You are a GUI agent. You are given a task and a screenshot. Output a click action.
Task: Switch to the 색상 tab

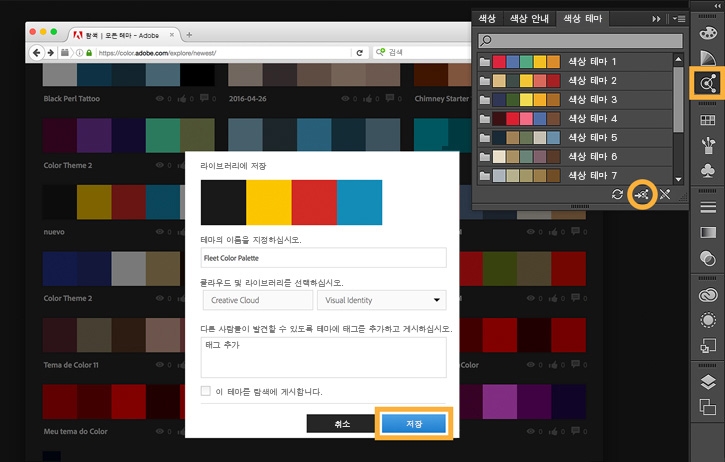point(487,18)
